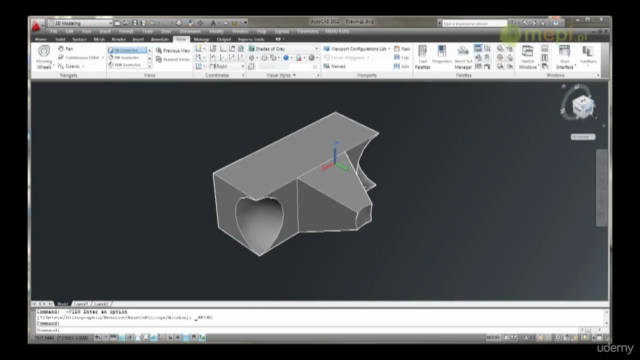Image resolution: width=640 pixels, height=360 pixels.
Task: Click the Open file icon in quick access toolbar
Action: [126, 23]
